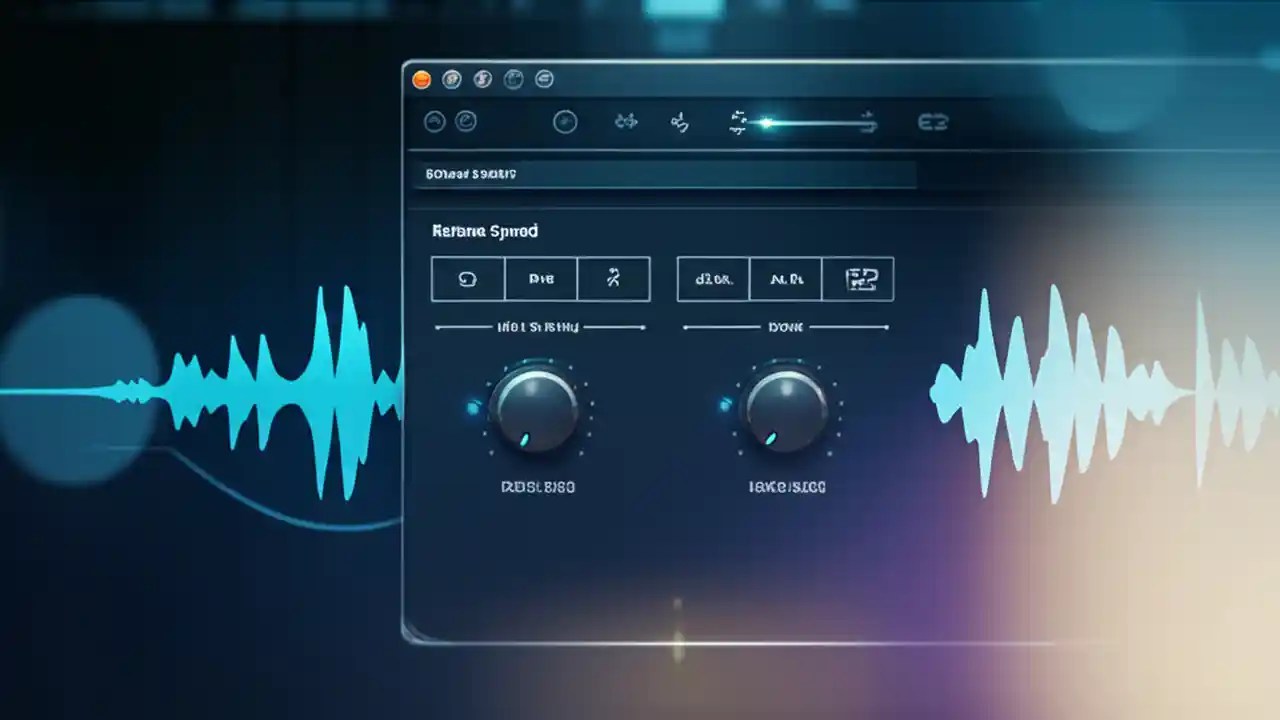
Task: Click the redo circle icon in the toolbar
Action: tap(467, 122)
